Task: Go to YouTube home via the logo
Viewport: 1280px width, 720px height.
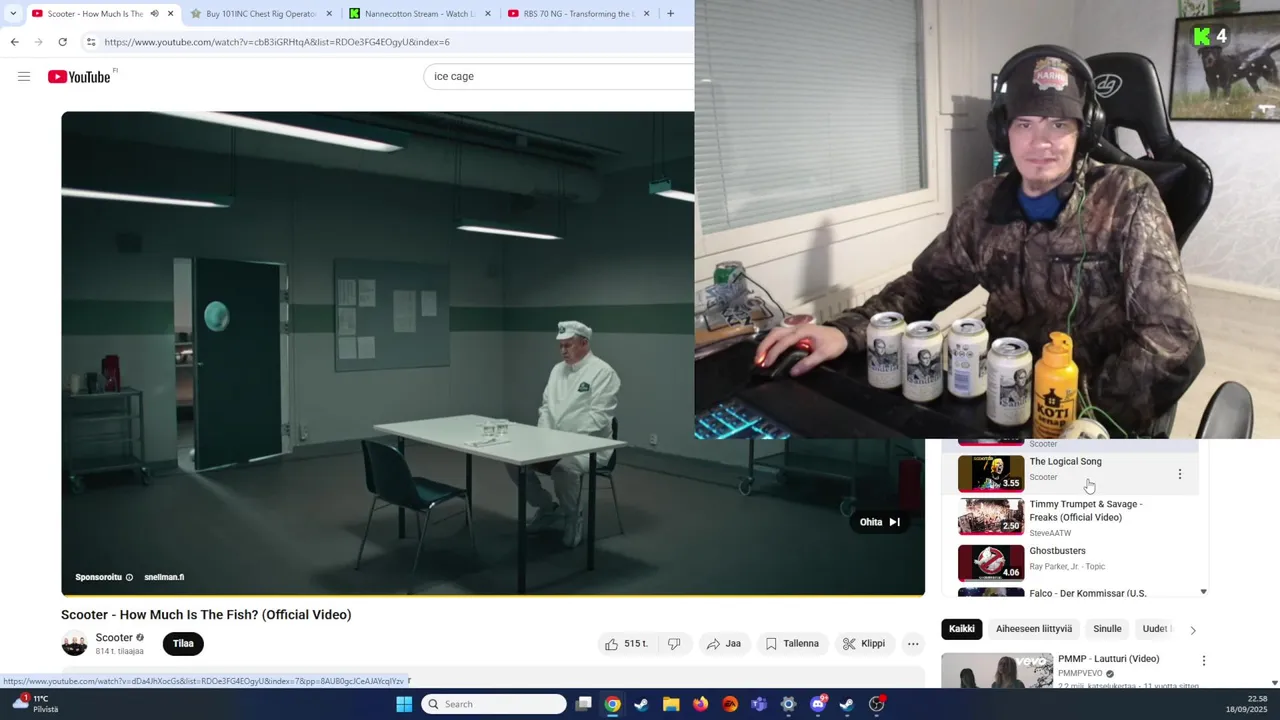Action: pos(79,77)
